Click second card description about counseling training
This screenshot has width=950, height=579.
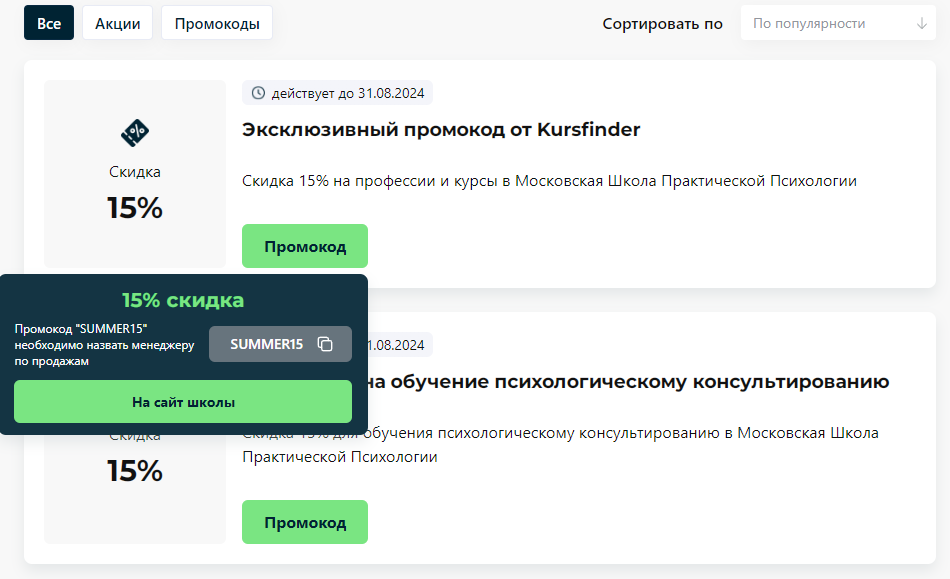[x=560, y=445]
